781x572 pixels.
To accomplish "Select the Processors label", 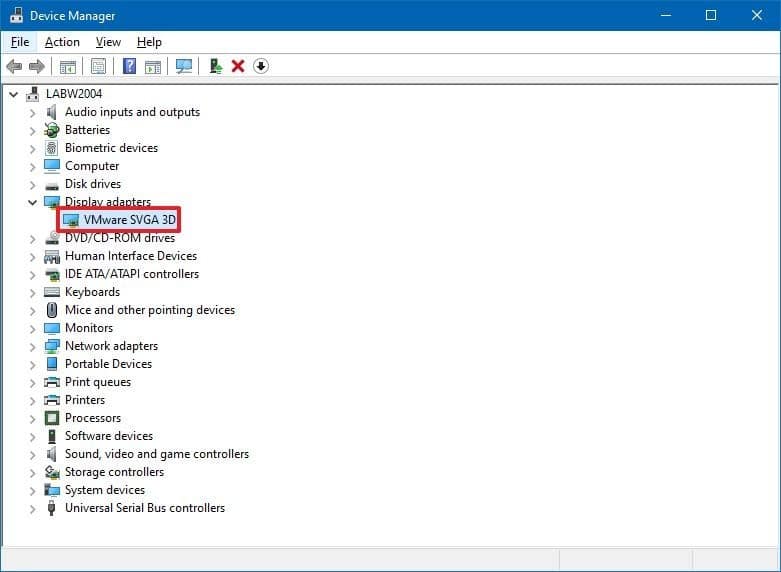I will click(93, 418).
